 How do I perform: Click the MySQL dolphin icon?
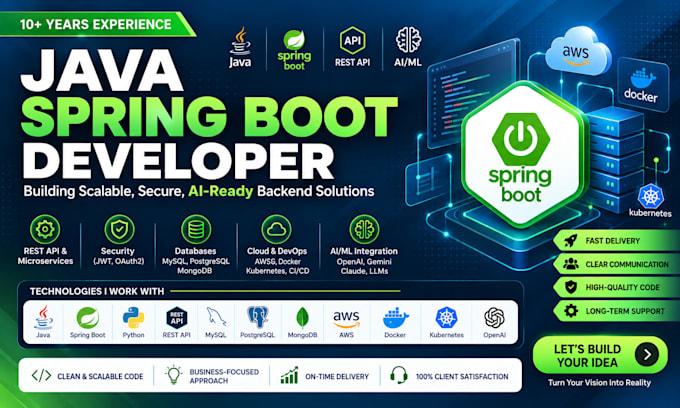216,317
